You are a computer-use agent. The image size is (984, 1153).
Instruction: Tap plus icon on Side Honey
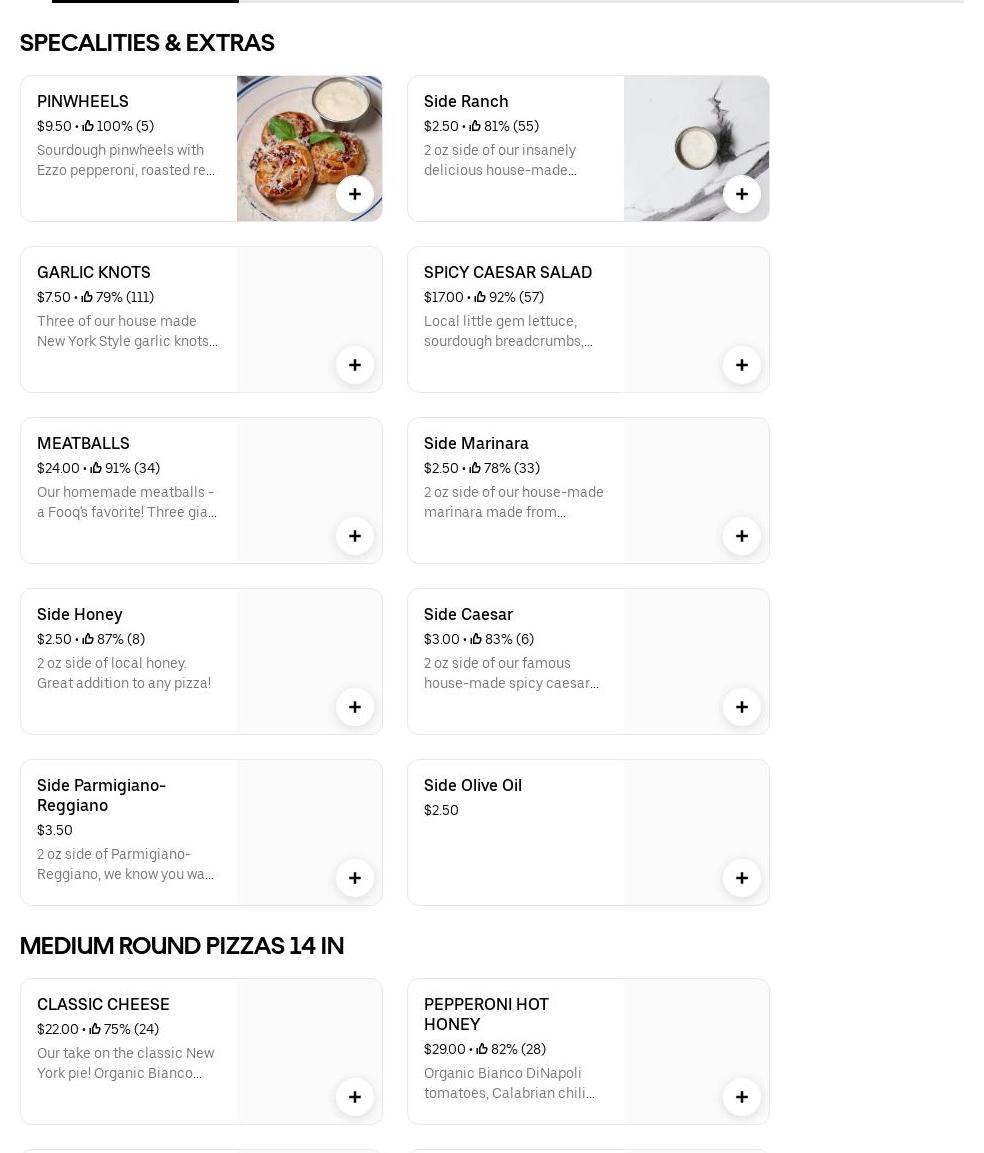[355, 707]
